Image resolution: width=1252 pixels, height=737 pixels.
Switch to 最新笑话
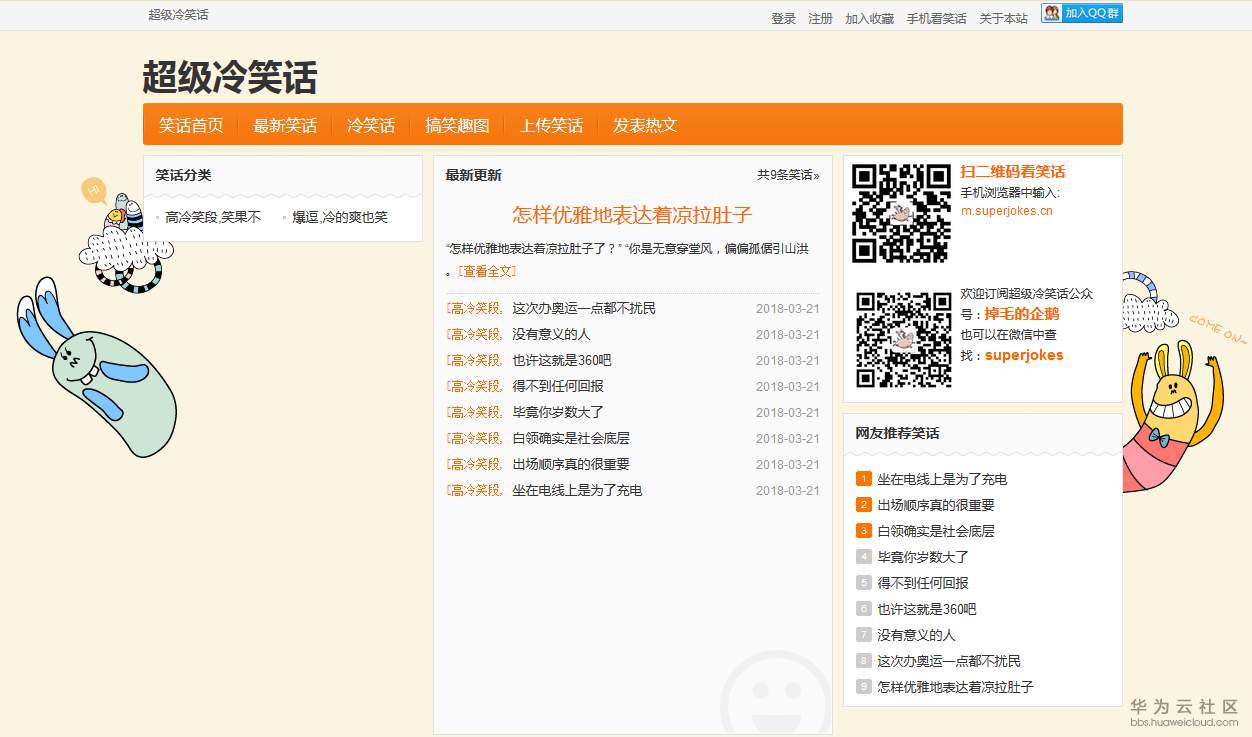(286, 125)
